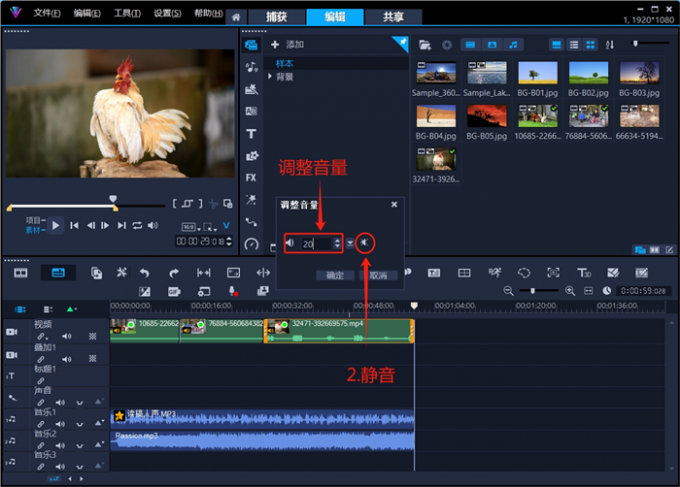Open the Template library panel icon

point(251,89)
